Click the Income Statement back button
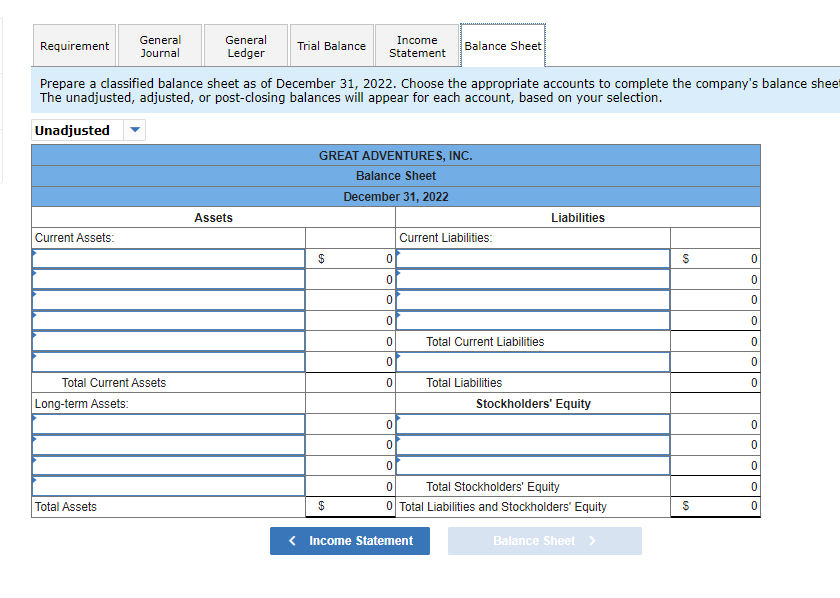Image resolution: width=840 pixels, height=598 pixels. tap(349, 540)
